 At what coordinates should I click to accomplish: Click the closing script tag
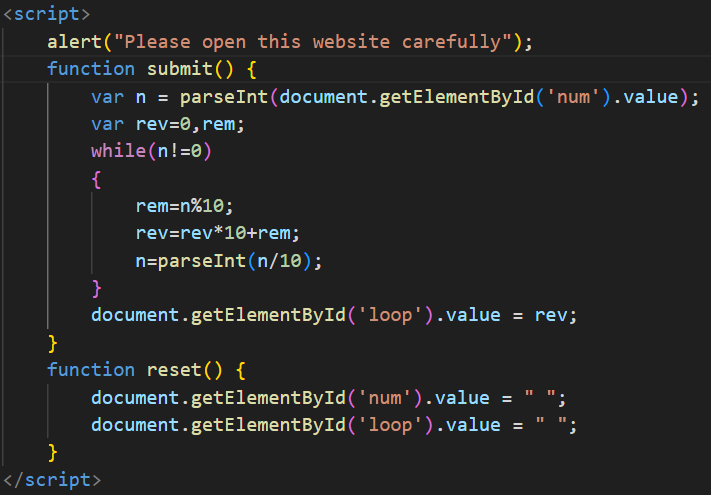pos(52,479)
